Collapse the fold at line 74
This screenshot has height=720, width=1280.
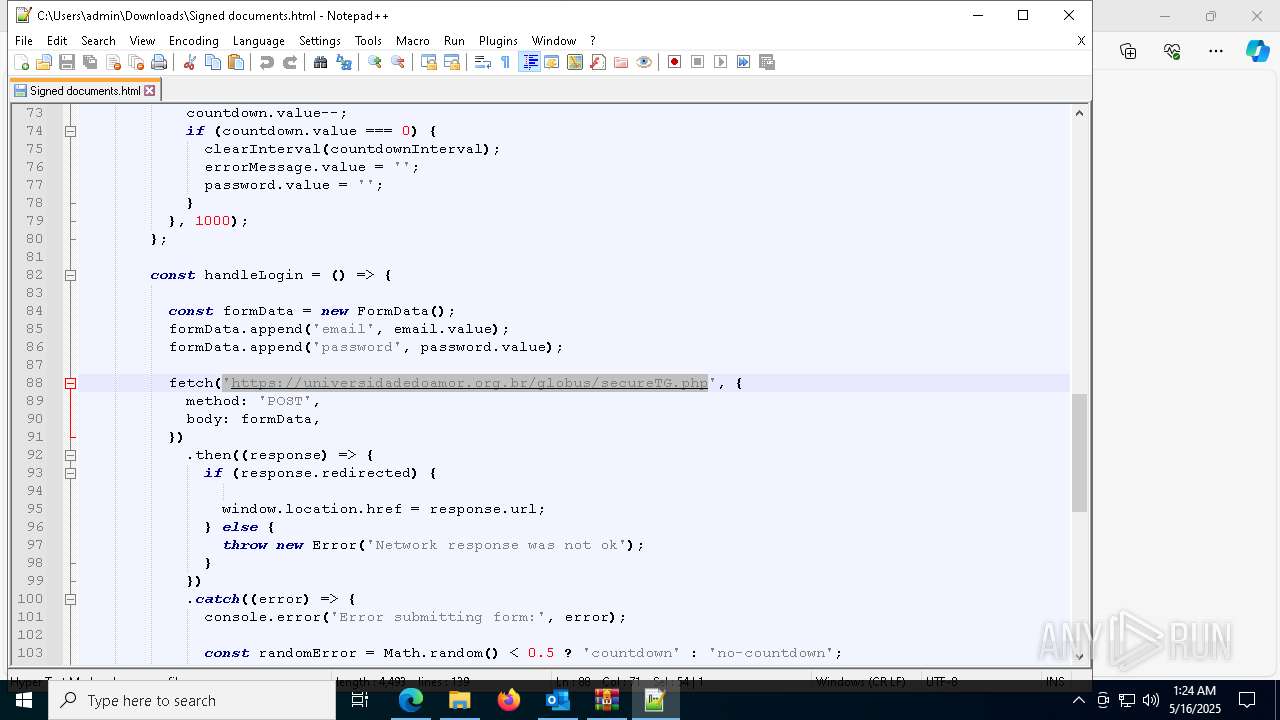pos(70,131)
